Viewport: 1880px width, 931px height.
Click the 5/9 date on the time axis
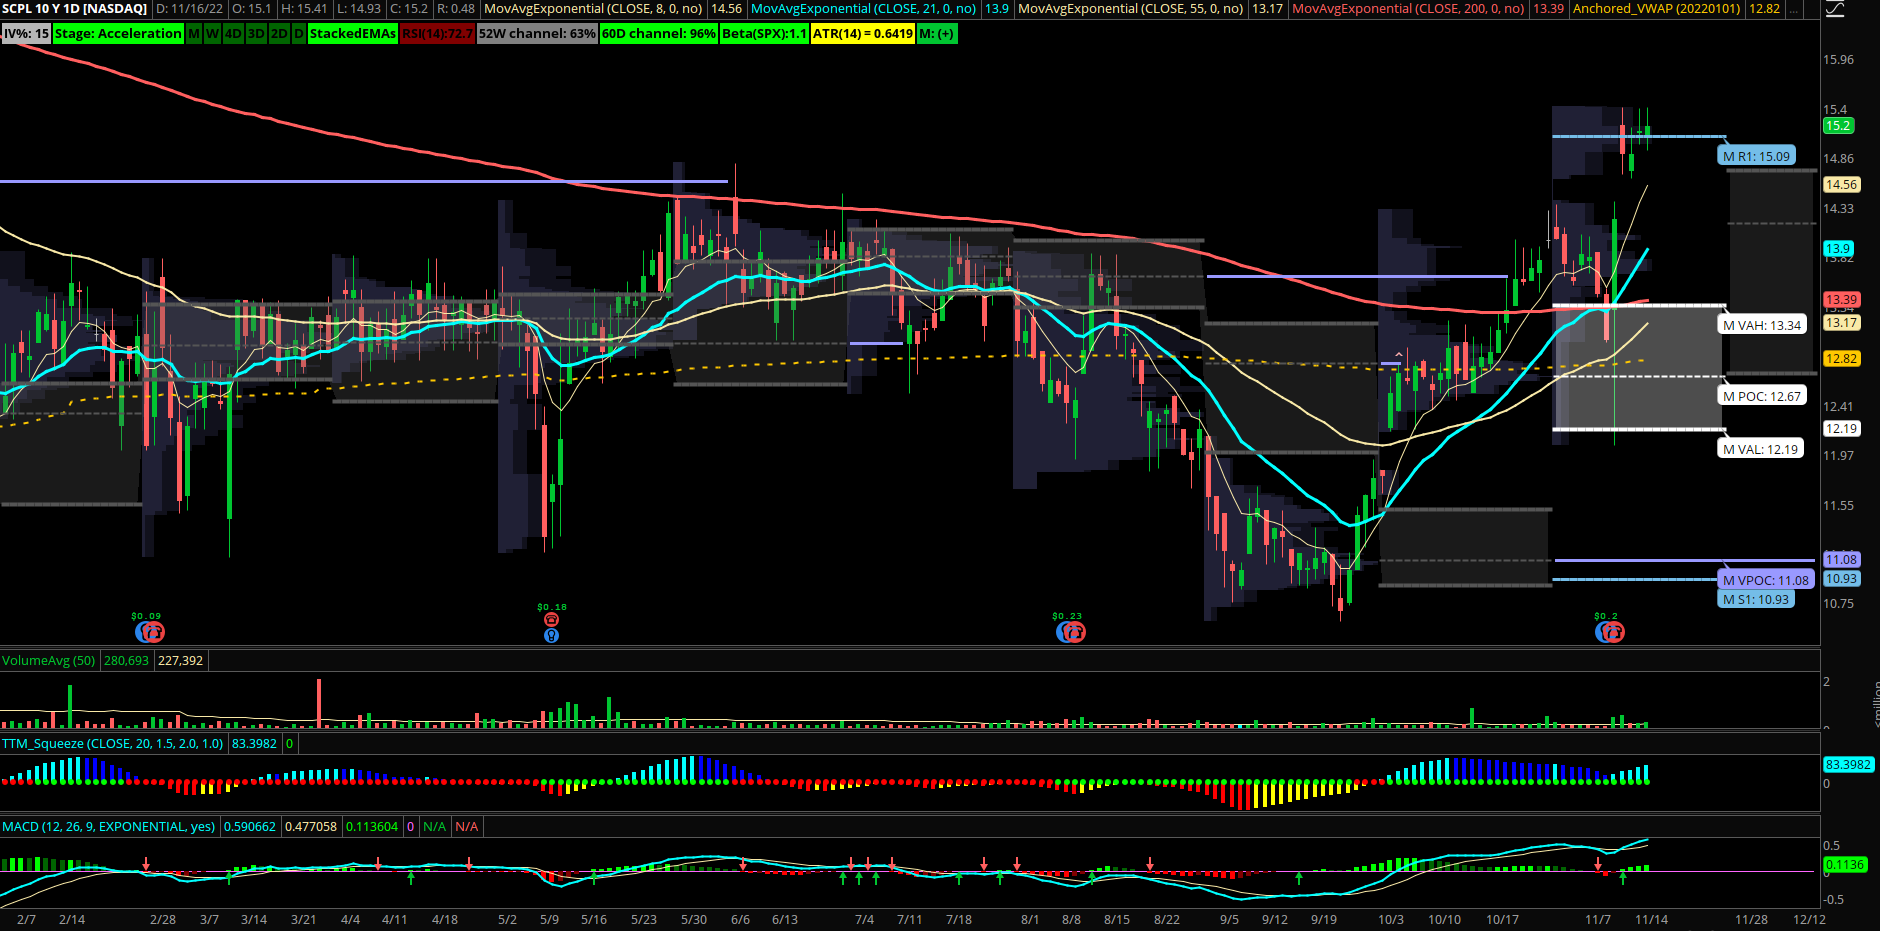(x=549, y=919)
